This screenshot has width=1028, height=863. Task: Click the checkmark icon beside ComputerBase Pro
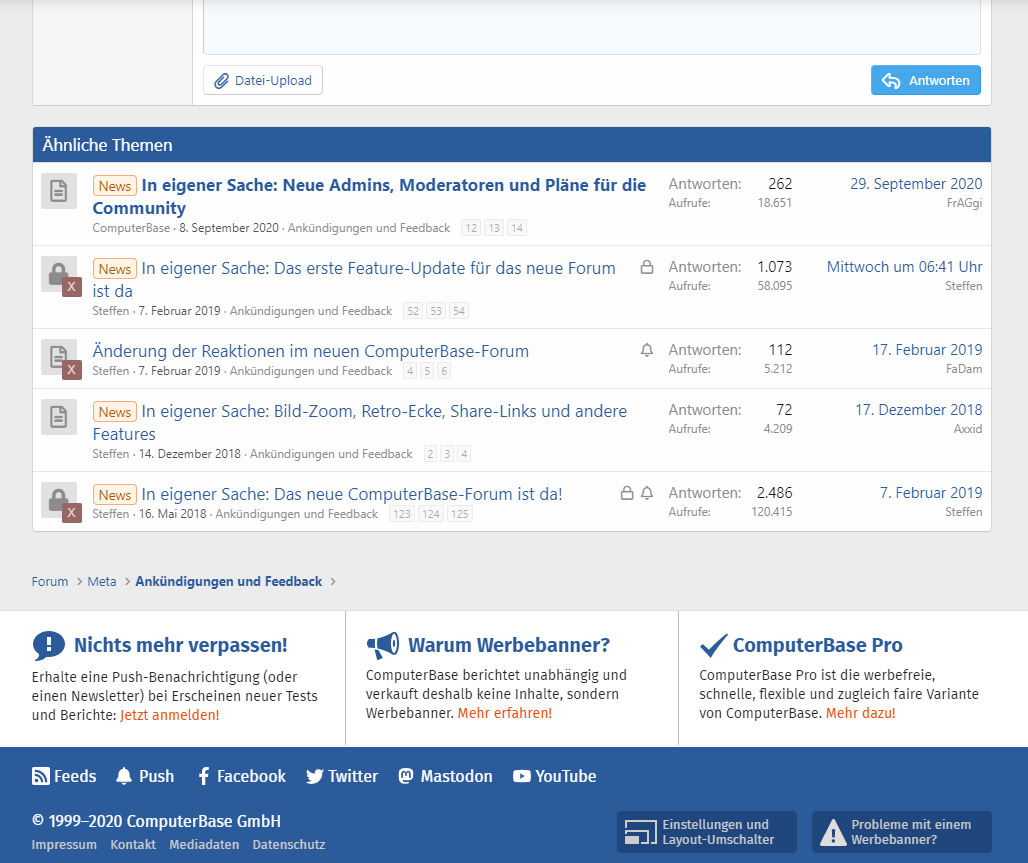tap(713, 645)
